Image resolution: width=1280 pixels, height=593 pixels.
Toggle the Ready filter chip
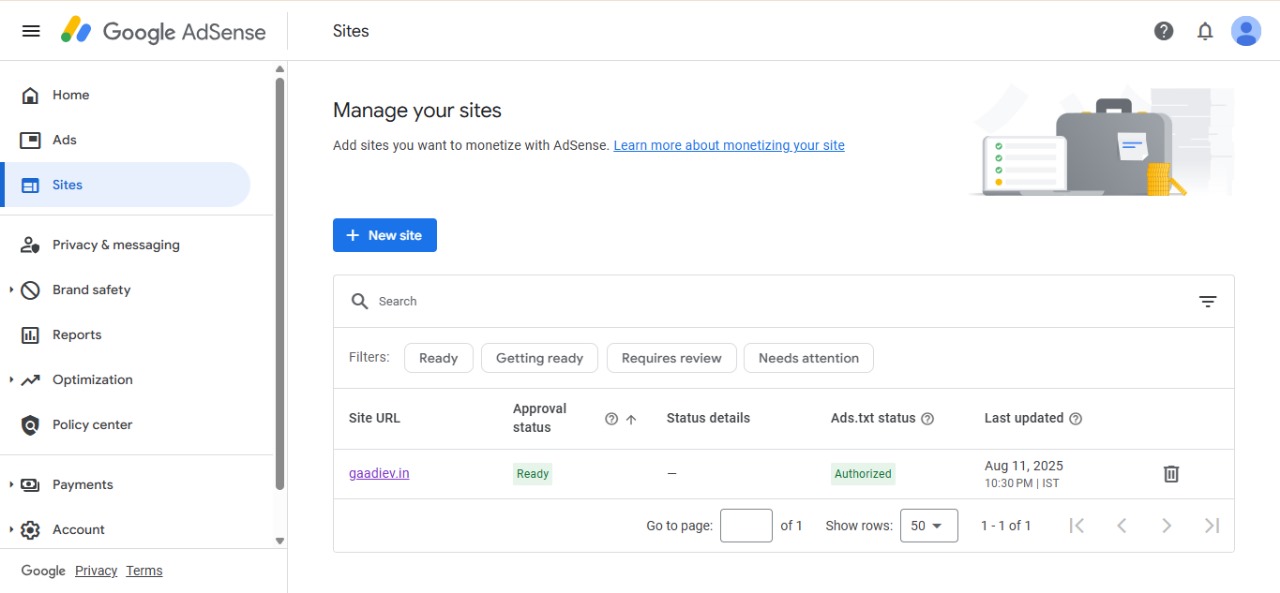click(x=438, y=358)
